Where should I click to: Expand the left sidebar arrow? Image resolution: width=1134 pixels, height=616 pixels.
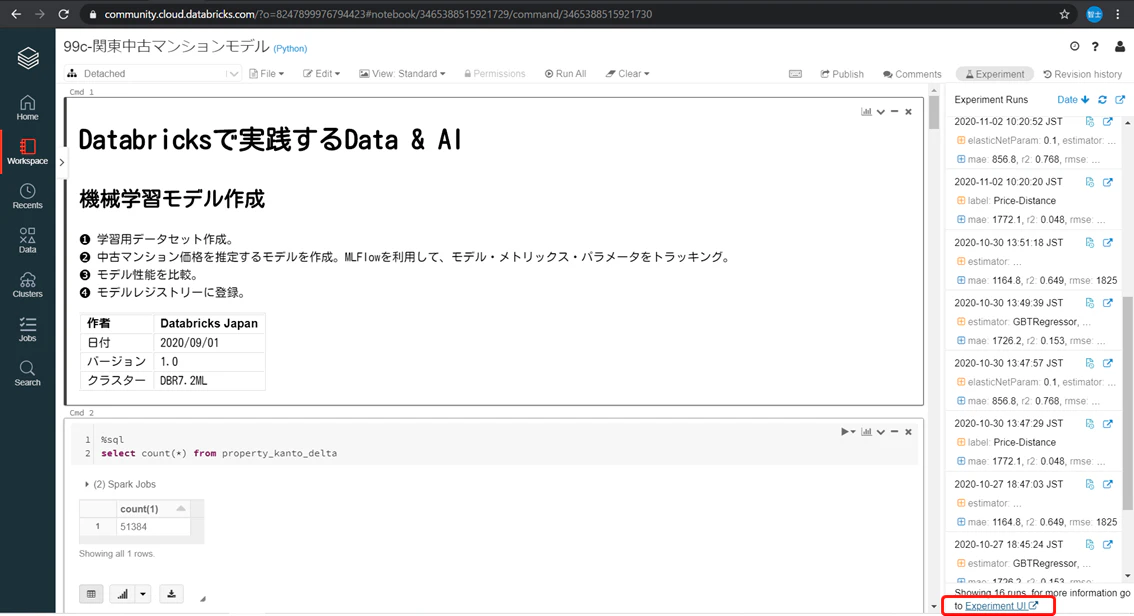tap(61, 162)
